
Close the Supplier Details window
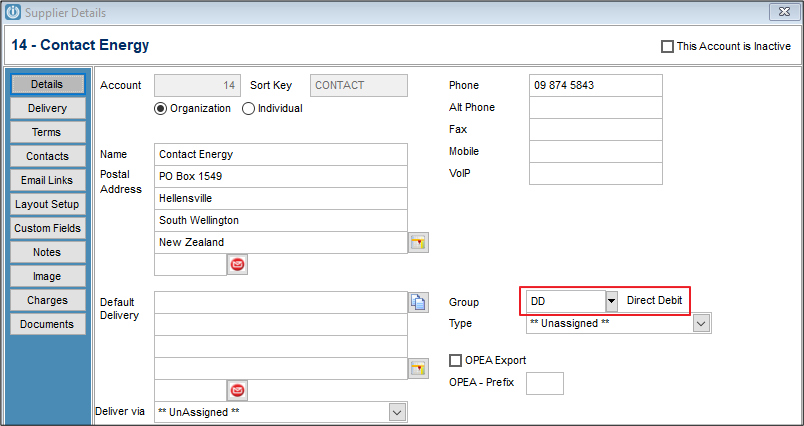click(783, 12)
